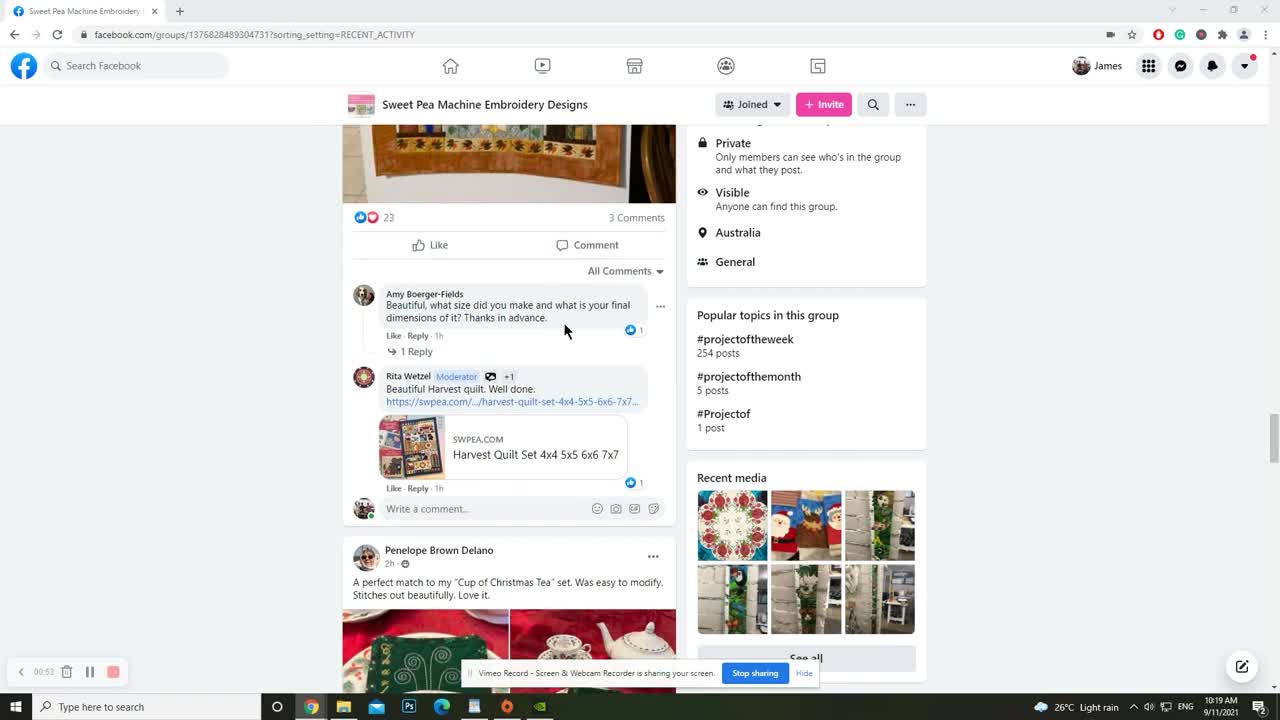Open the Groups icon in top navigation
Viewport: 1280px width, 720px height.
(726, 66)
